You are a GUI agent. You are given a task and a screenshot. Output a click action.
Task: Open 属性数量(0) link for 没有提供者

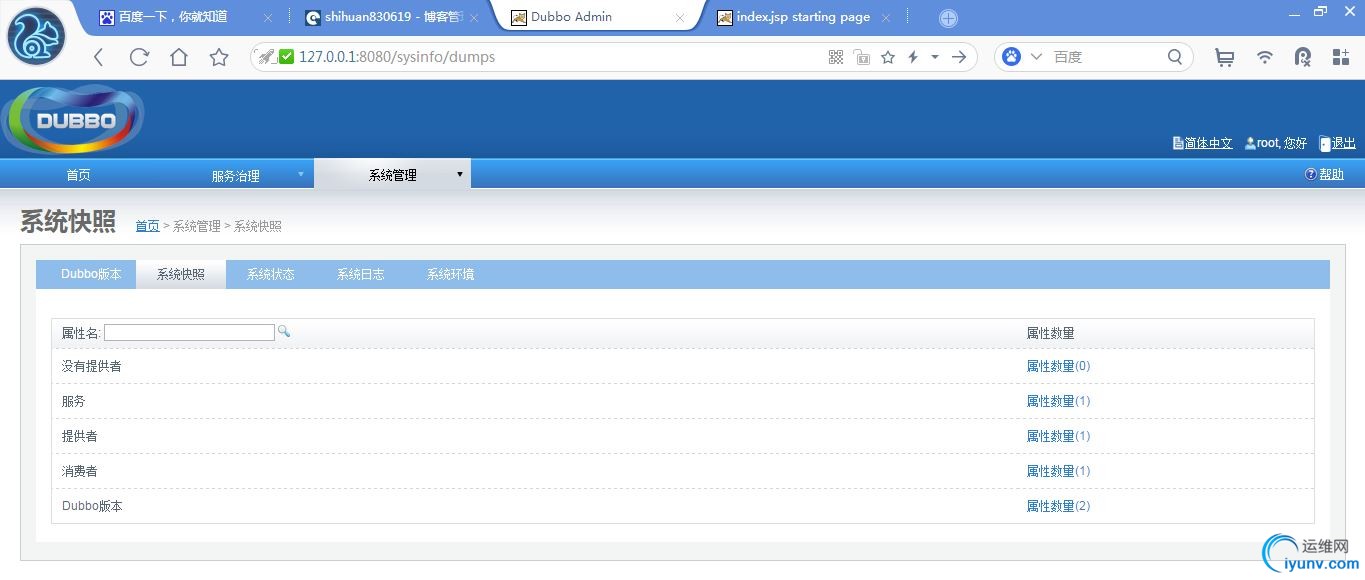(x=1058, y=366)
